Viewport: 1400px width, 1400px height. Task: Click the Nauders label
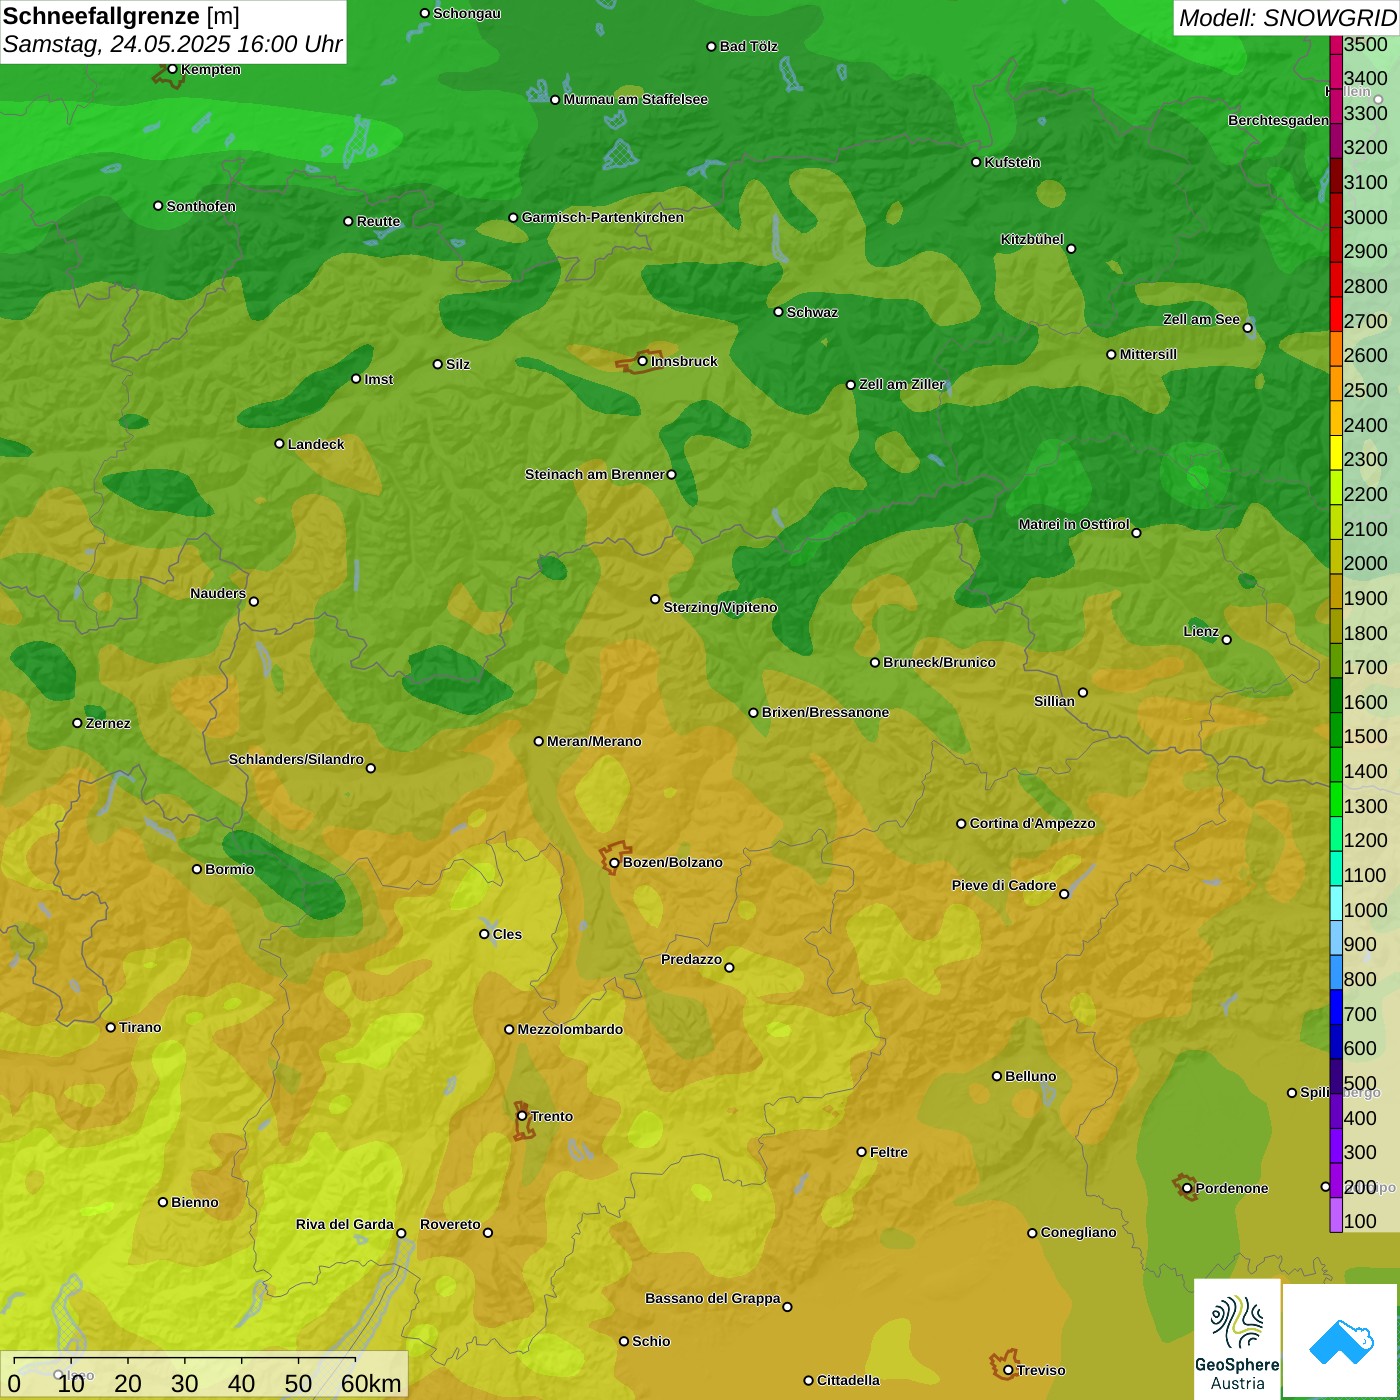pyautogui.click(x=218, y=593)
